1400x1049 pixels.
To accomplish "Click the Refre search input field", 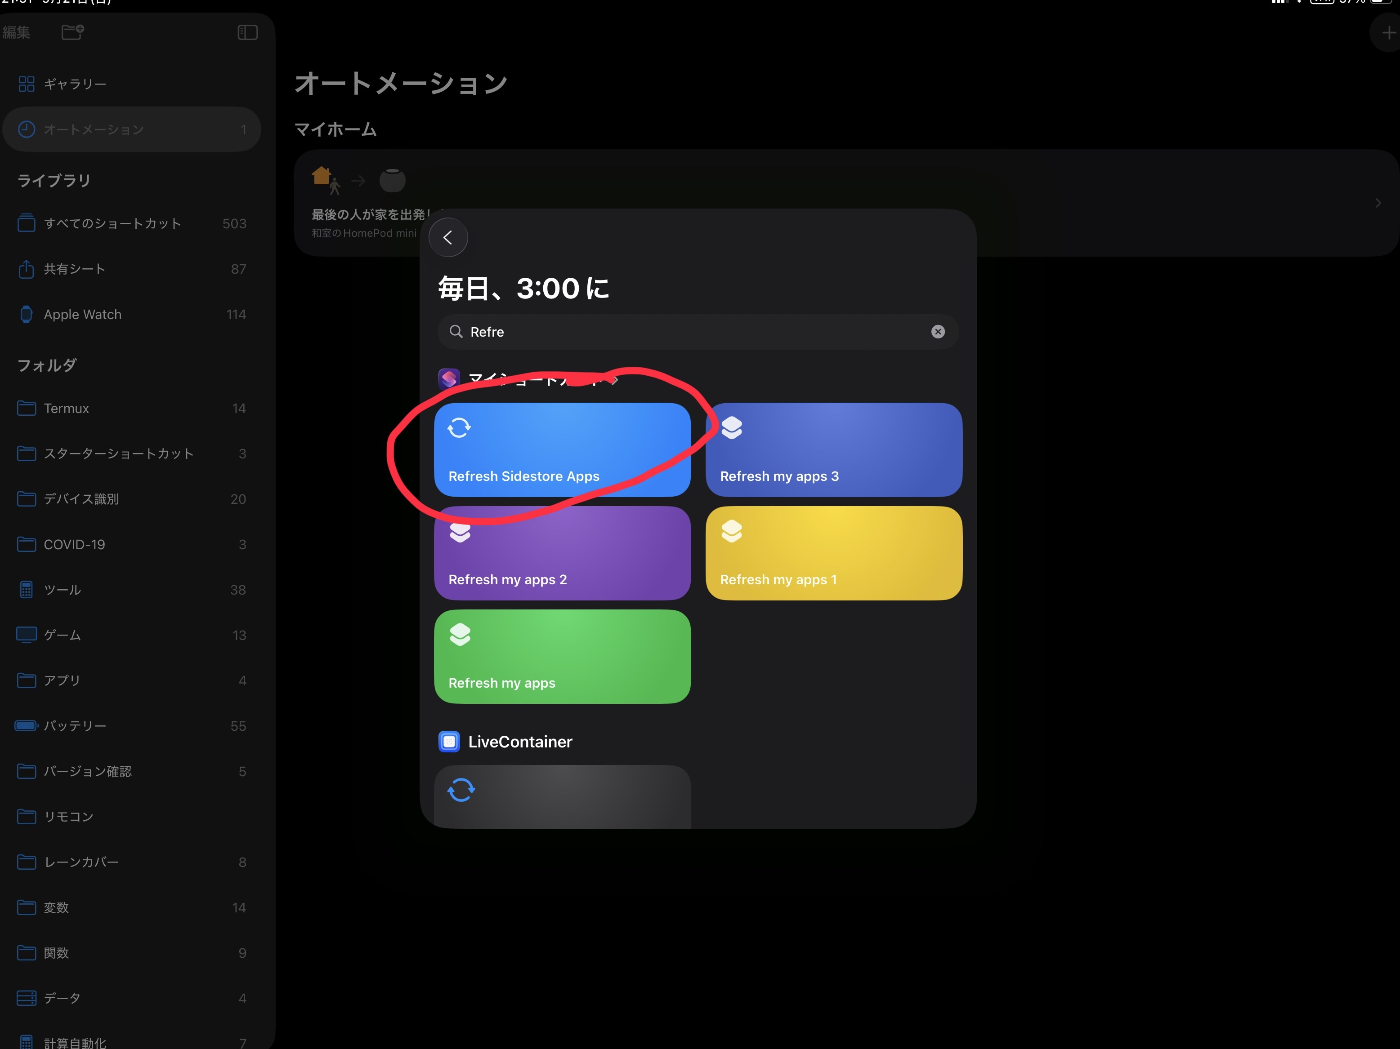I will (x=698, y=332).
